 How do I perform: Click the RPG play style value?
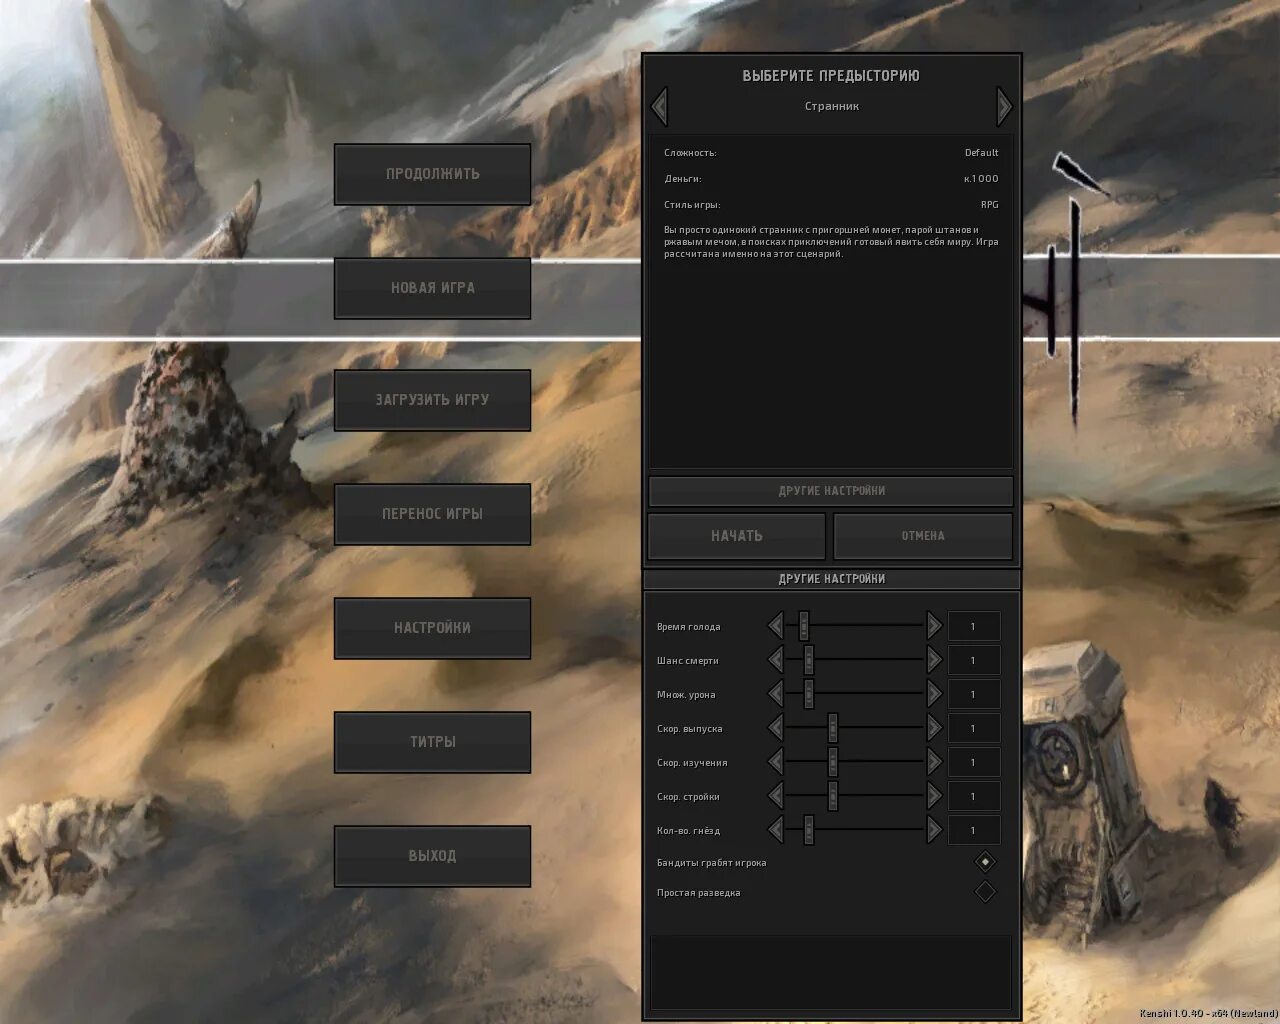pos(989,205)
